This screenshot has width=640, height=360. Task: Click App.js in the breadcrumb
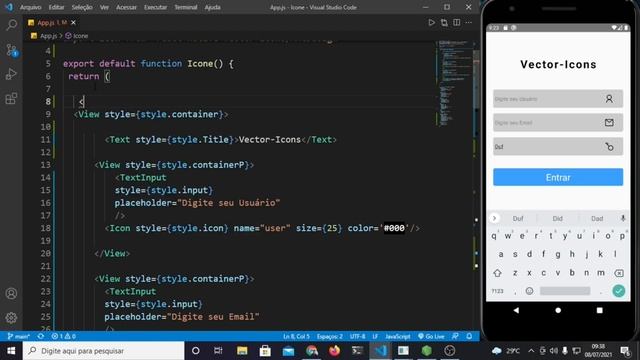48,36
